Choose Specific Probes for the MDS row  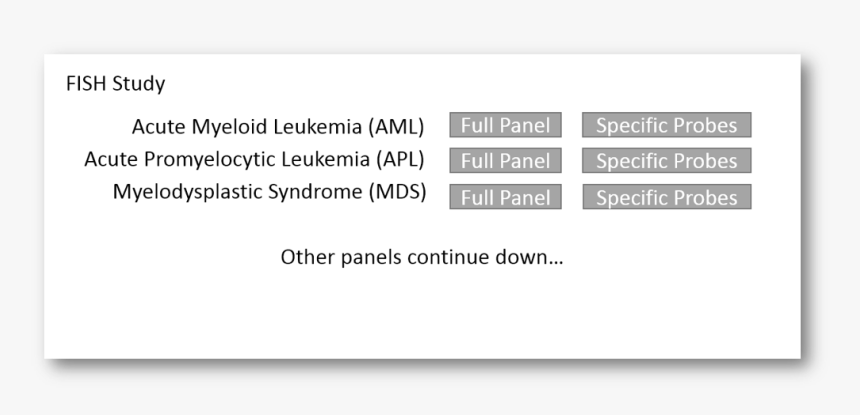tap(666, 197)
